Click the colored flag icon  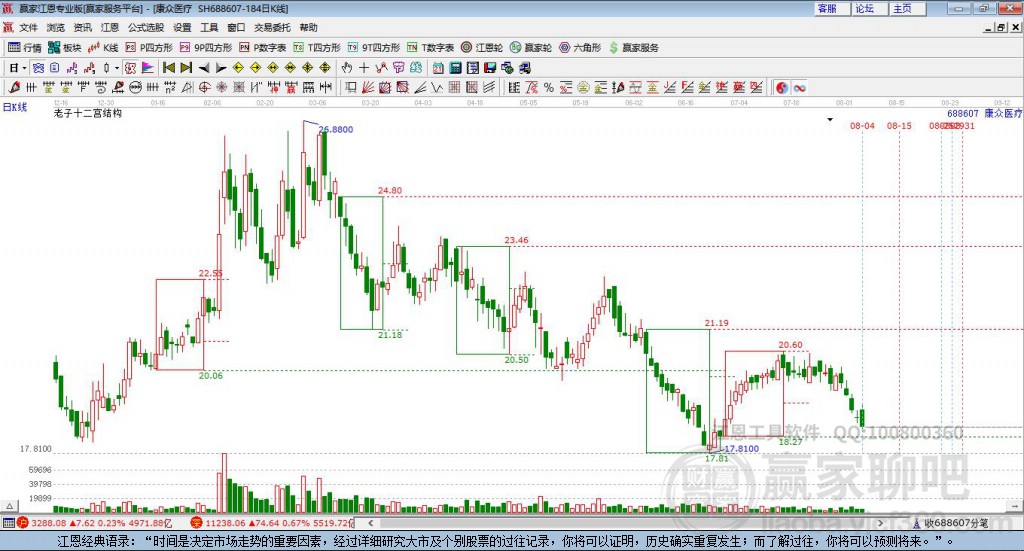pyautogui.click(x=148, y=68)
